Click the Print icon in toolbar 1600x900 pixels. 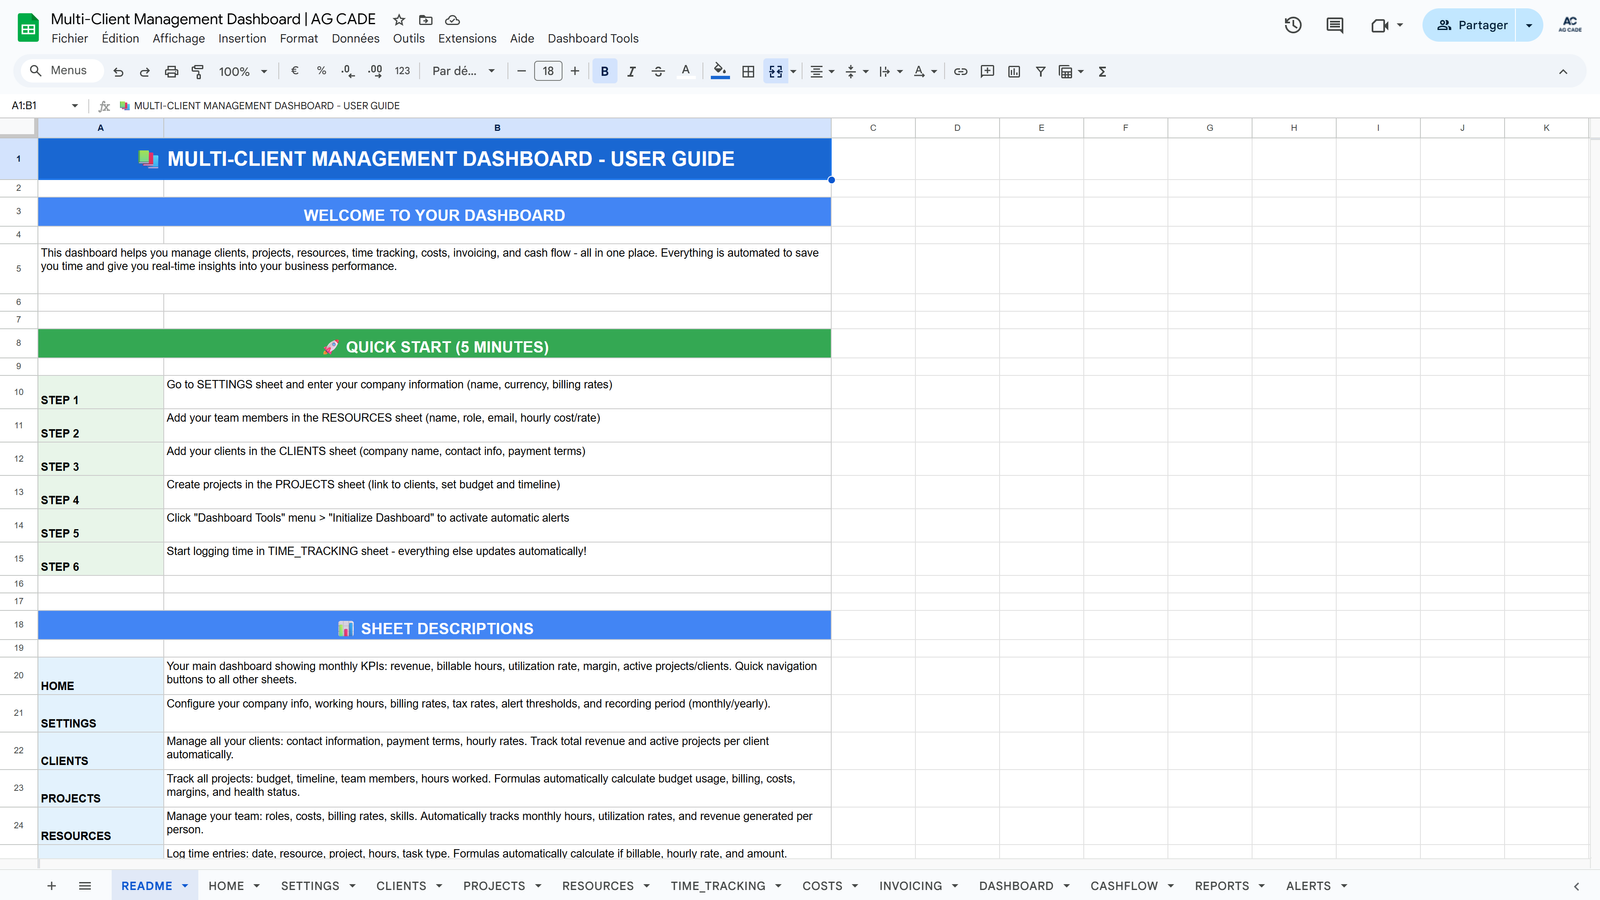click(171, 71)
